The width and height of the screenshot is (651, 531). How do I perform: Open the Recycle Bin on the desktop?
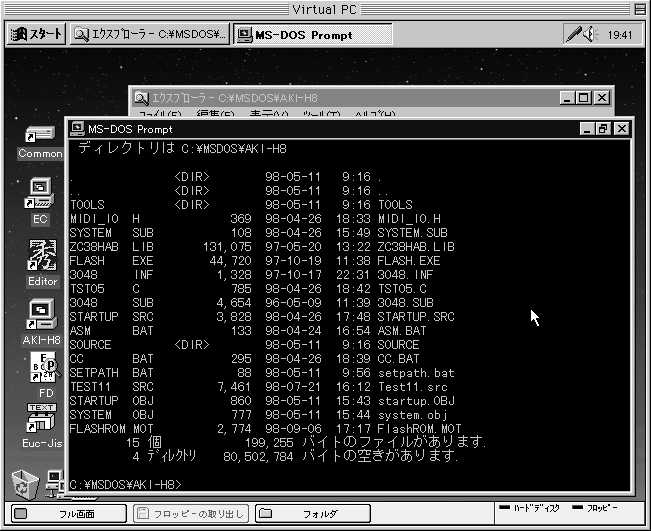tap(24, 484)
